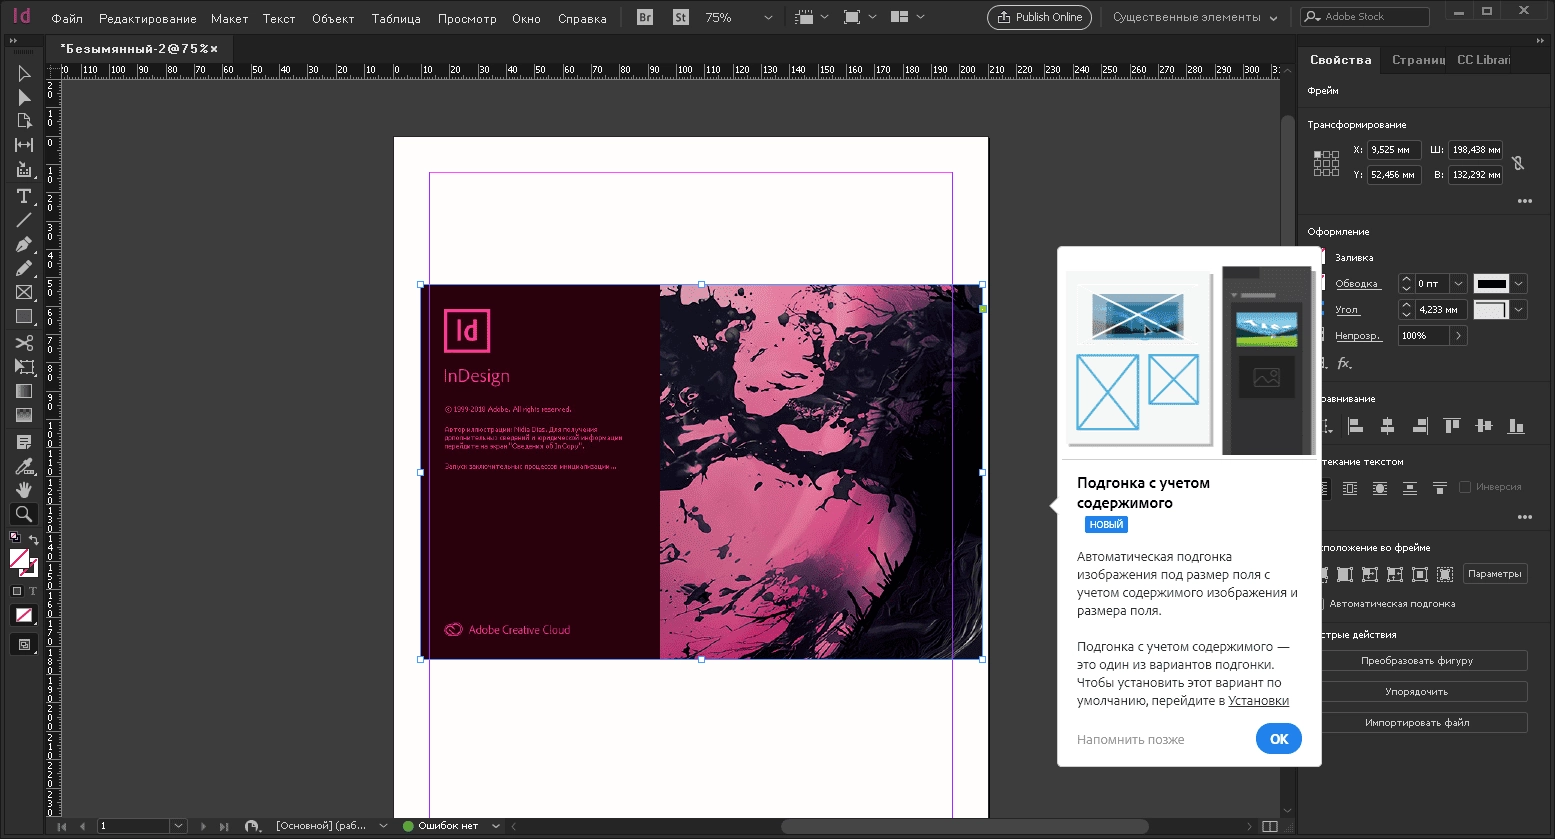The width and height of the screenshot is (1555, 839).
Task: Click the Publish Online button
Action: [1039, 17]
